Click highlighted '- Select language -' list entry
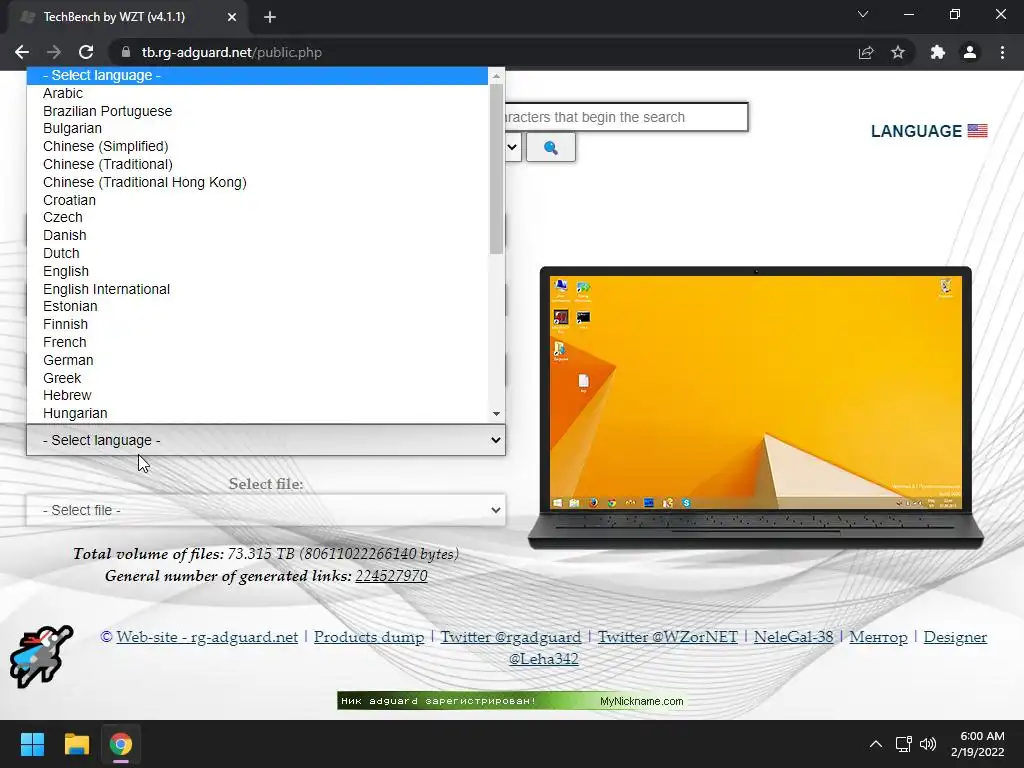This screenshot has width=1024, height=768. [257, 76]
